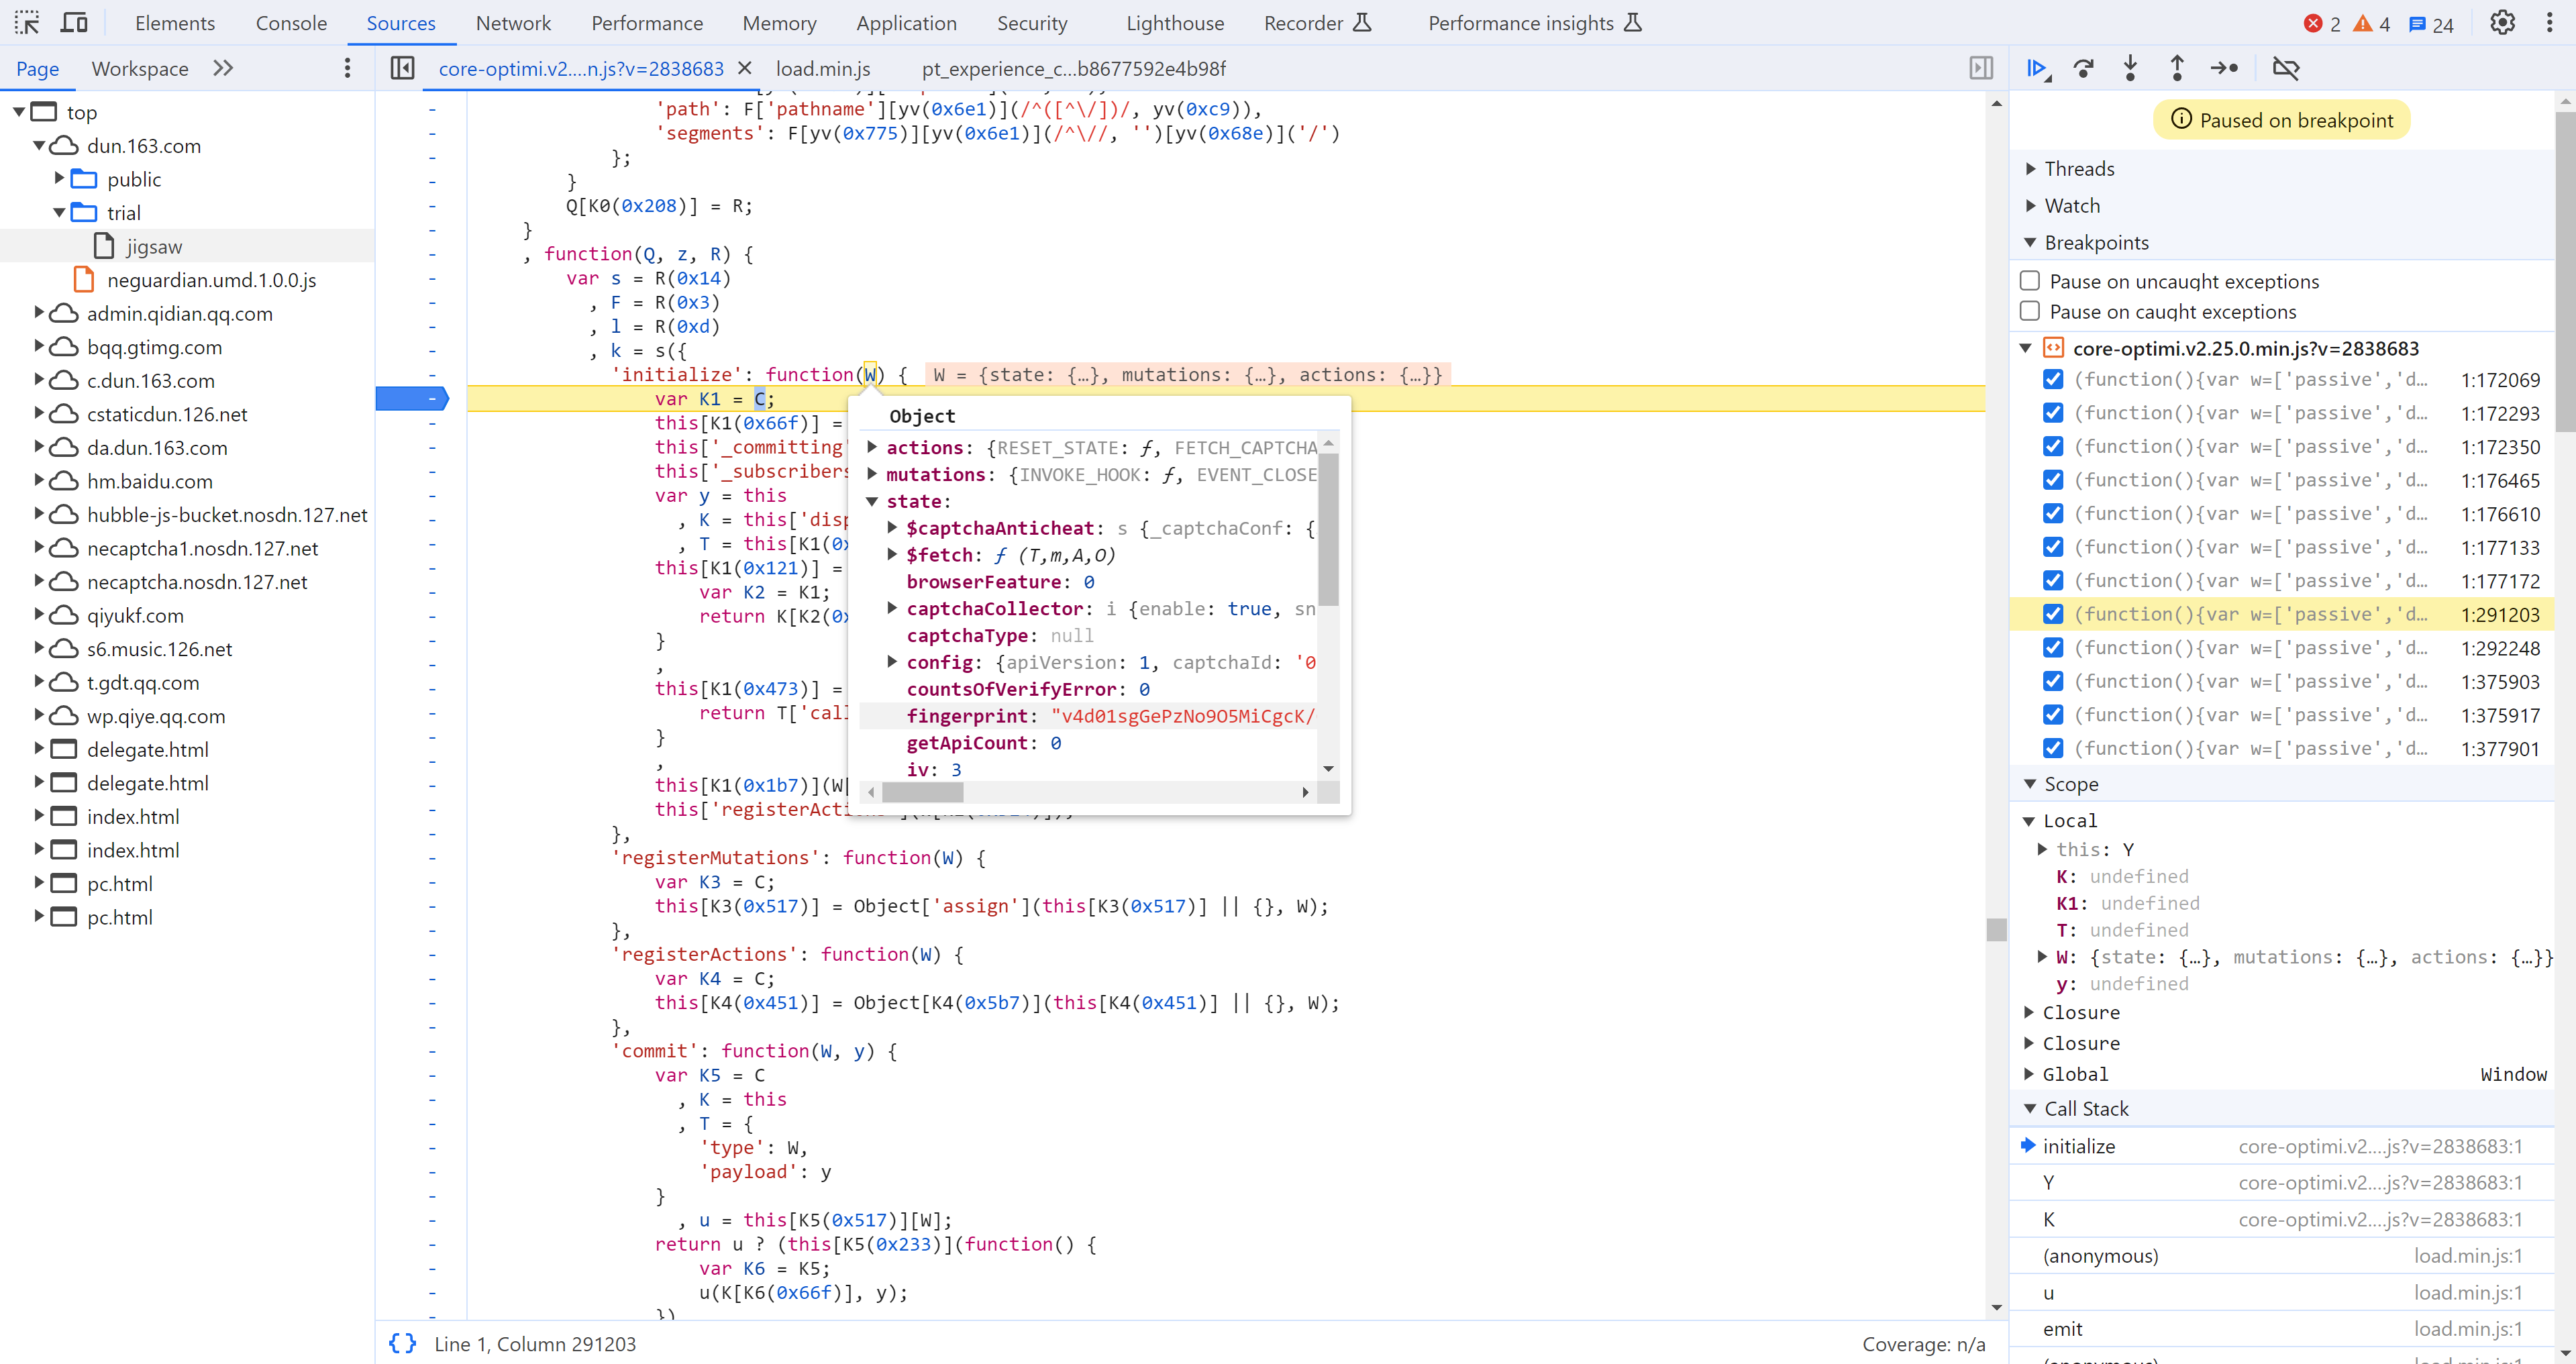Enable Pause on caught exceptions

[x=2030, y=311]
